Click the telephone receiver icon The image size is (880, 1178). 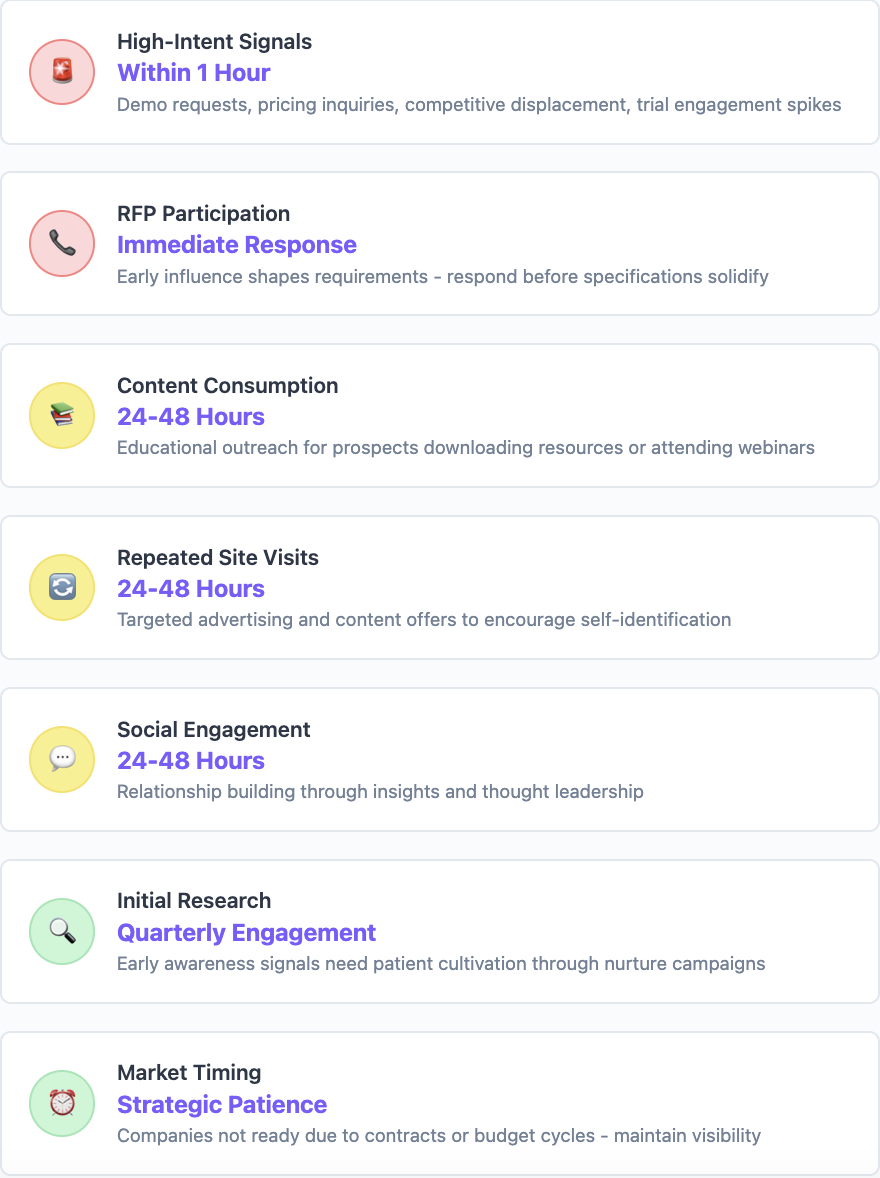coord(62,243)
